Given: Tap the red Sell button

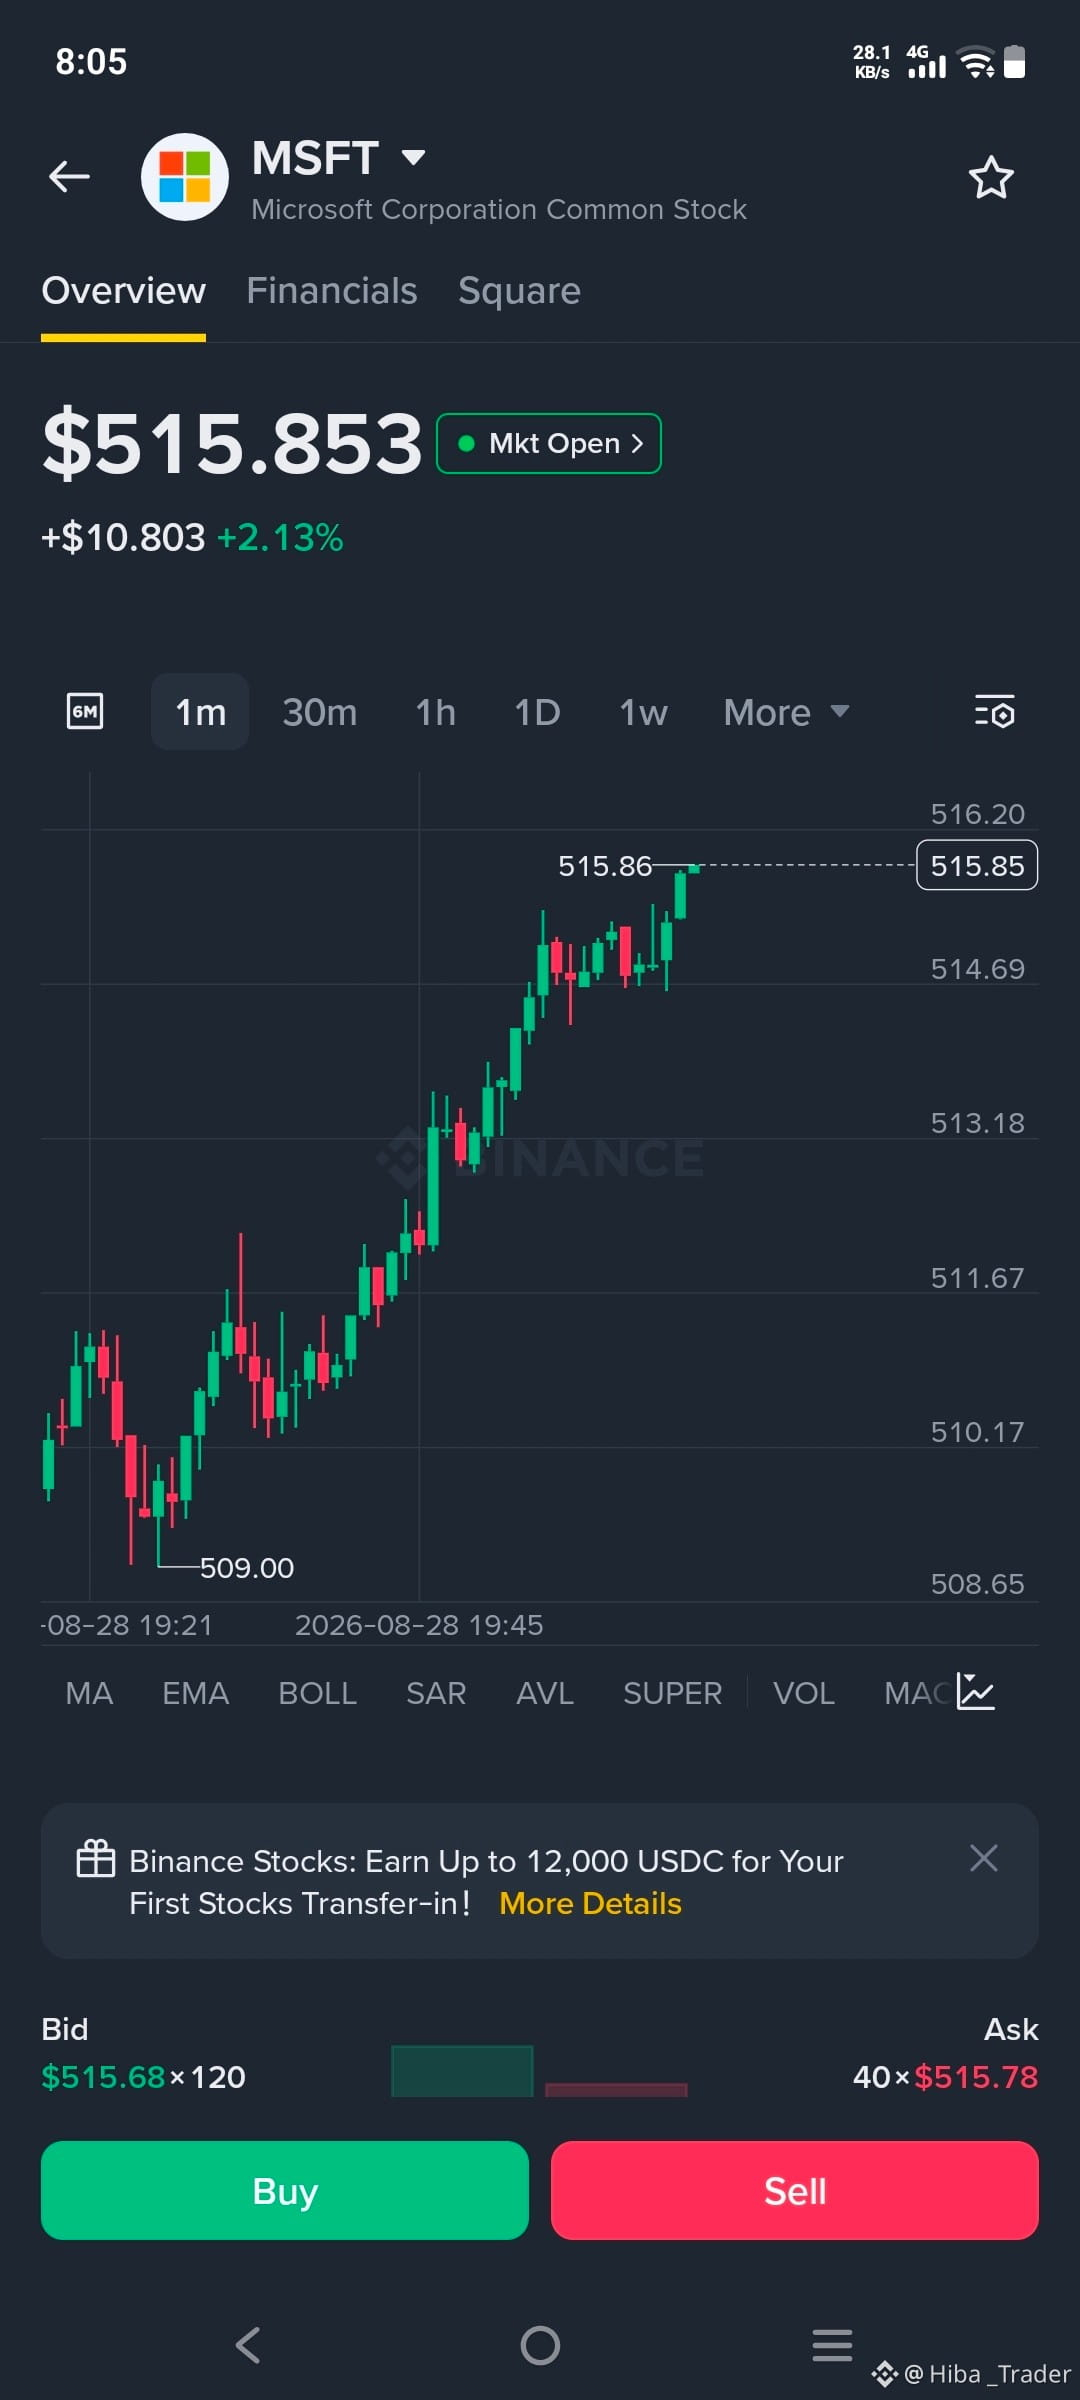Looking at the screenshot, I should click(795, 2190).
